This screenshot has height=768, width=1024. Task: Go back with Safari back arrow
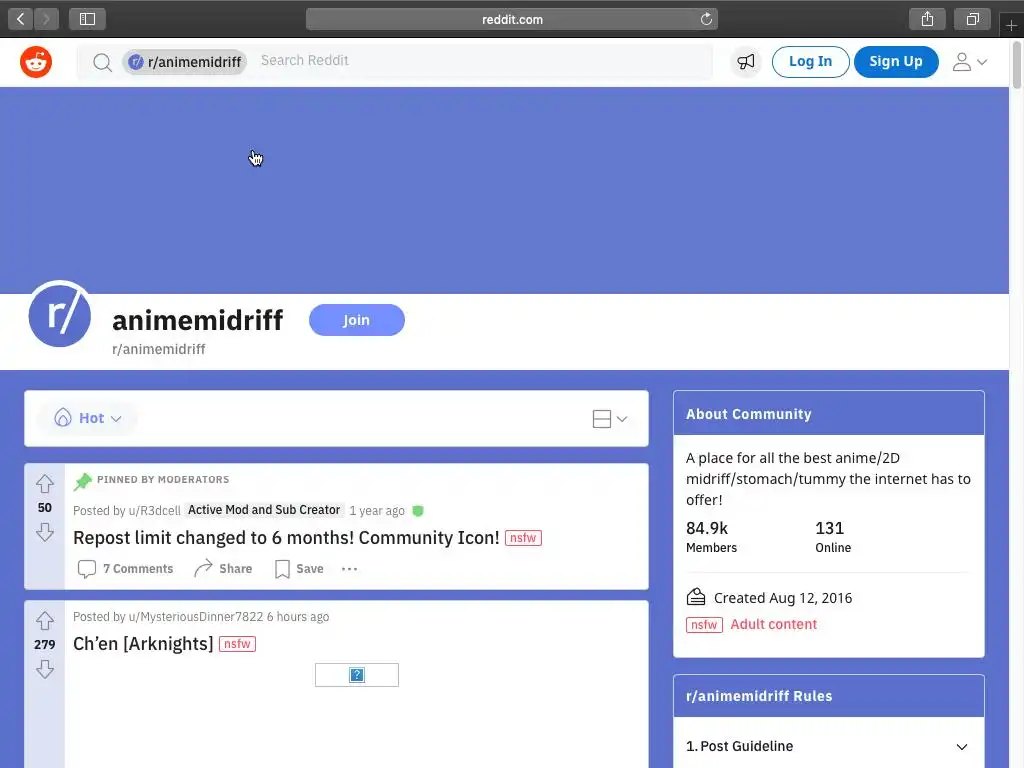21,19
